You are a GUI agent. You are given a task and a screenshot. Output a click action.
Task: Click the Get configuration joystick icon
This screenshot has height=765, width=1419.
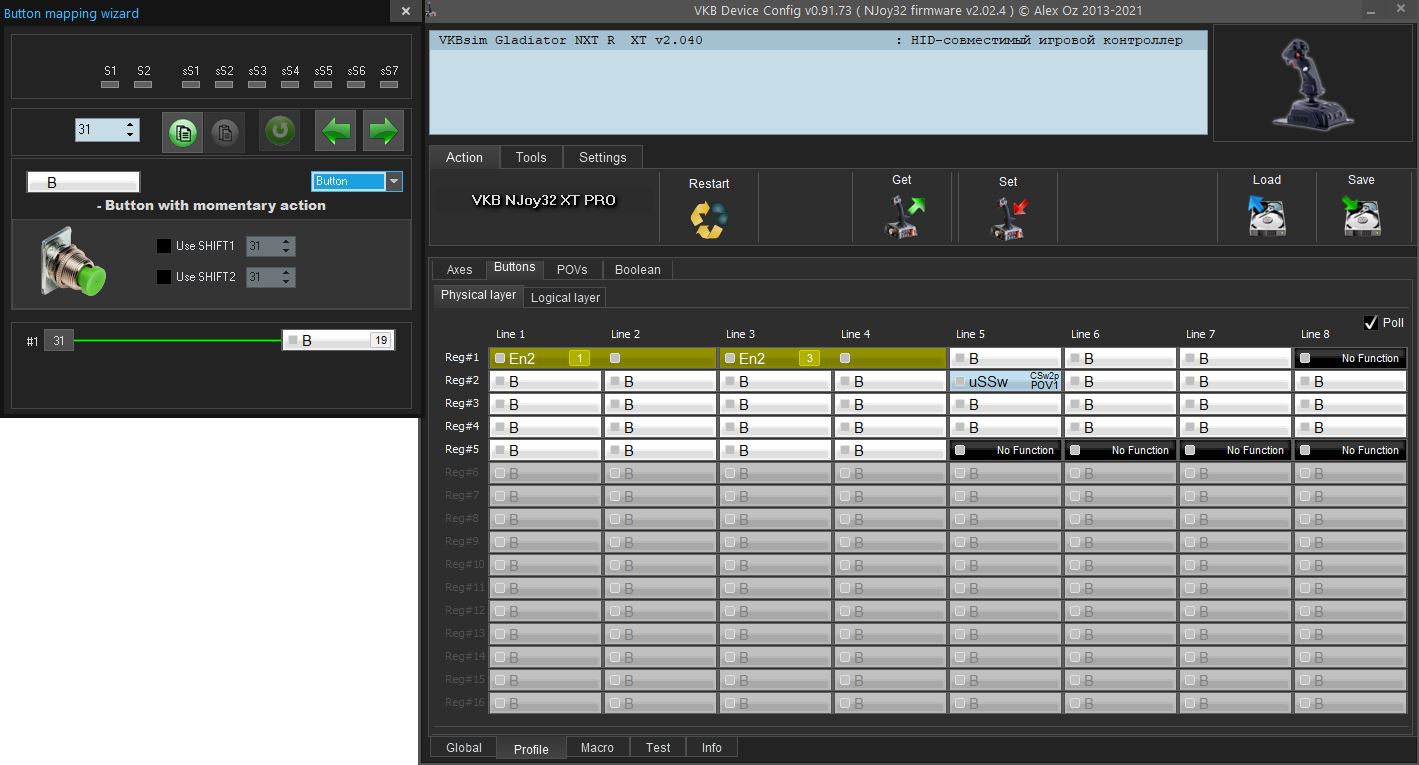(x=902, y=217)
